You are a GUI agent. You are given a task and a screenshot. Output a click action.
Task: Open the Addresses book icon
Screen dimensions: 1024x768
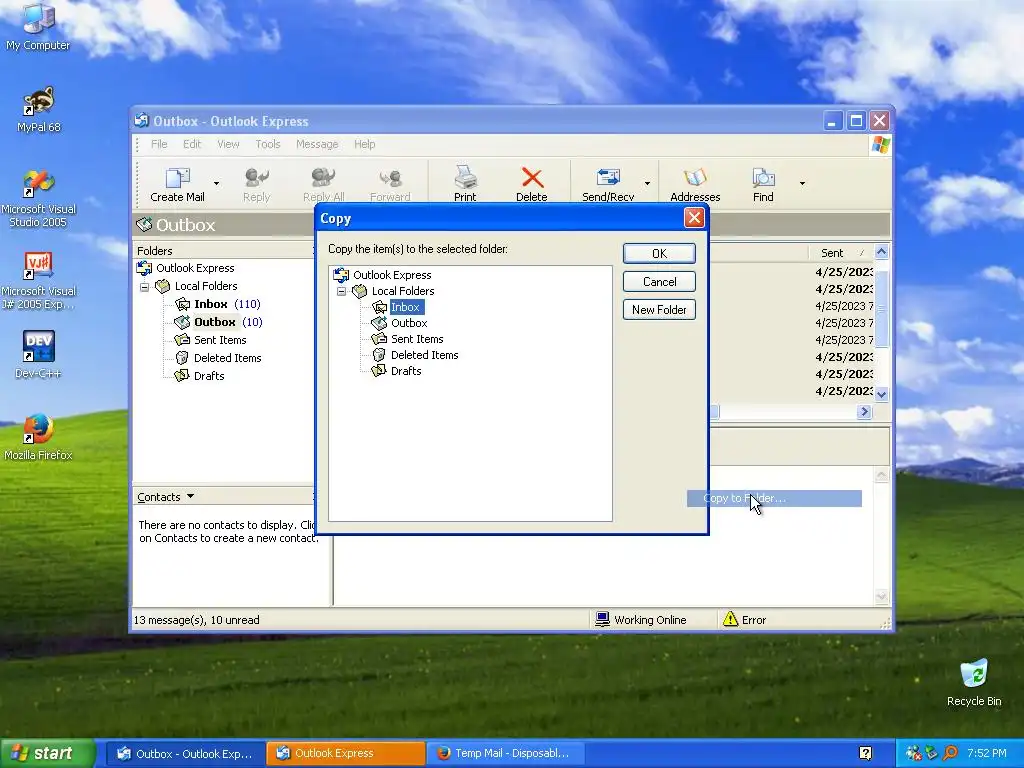click(695, 184)
